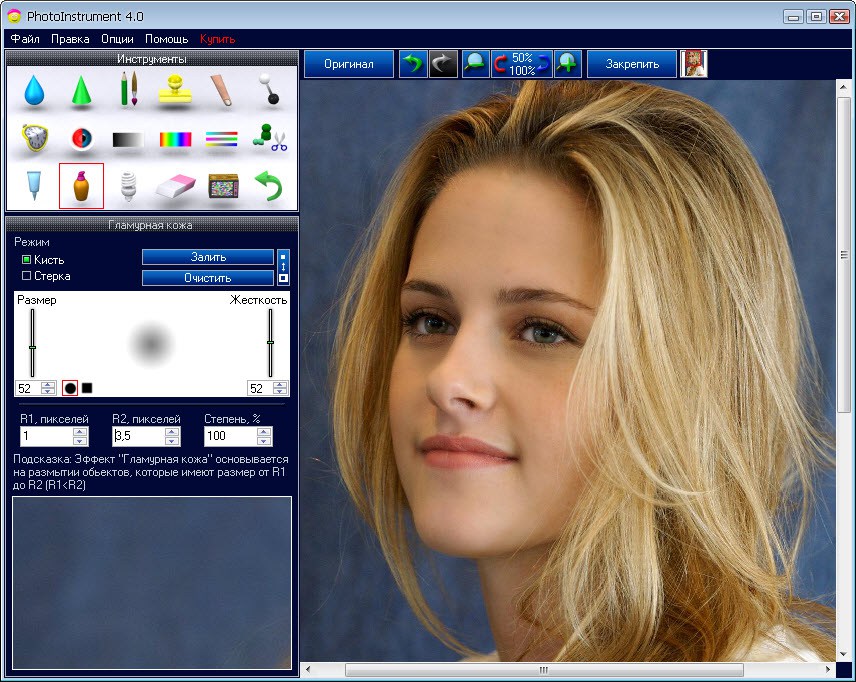This screenshot has height=682, width=856.
Task: Pick the Eraser tool
Action: point(174,185)
